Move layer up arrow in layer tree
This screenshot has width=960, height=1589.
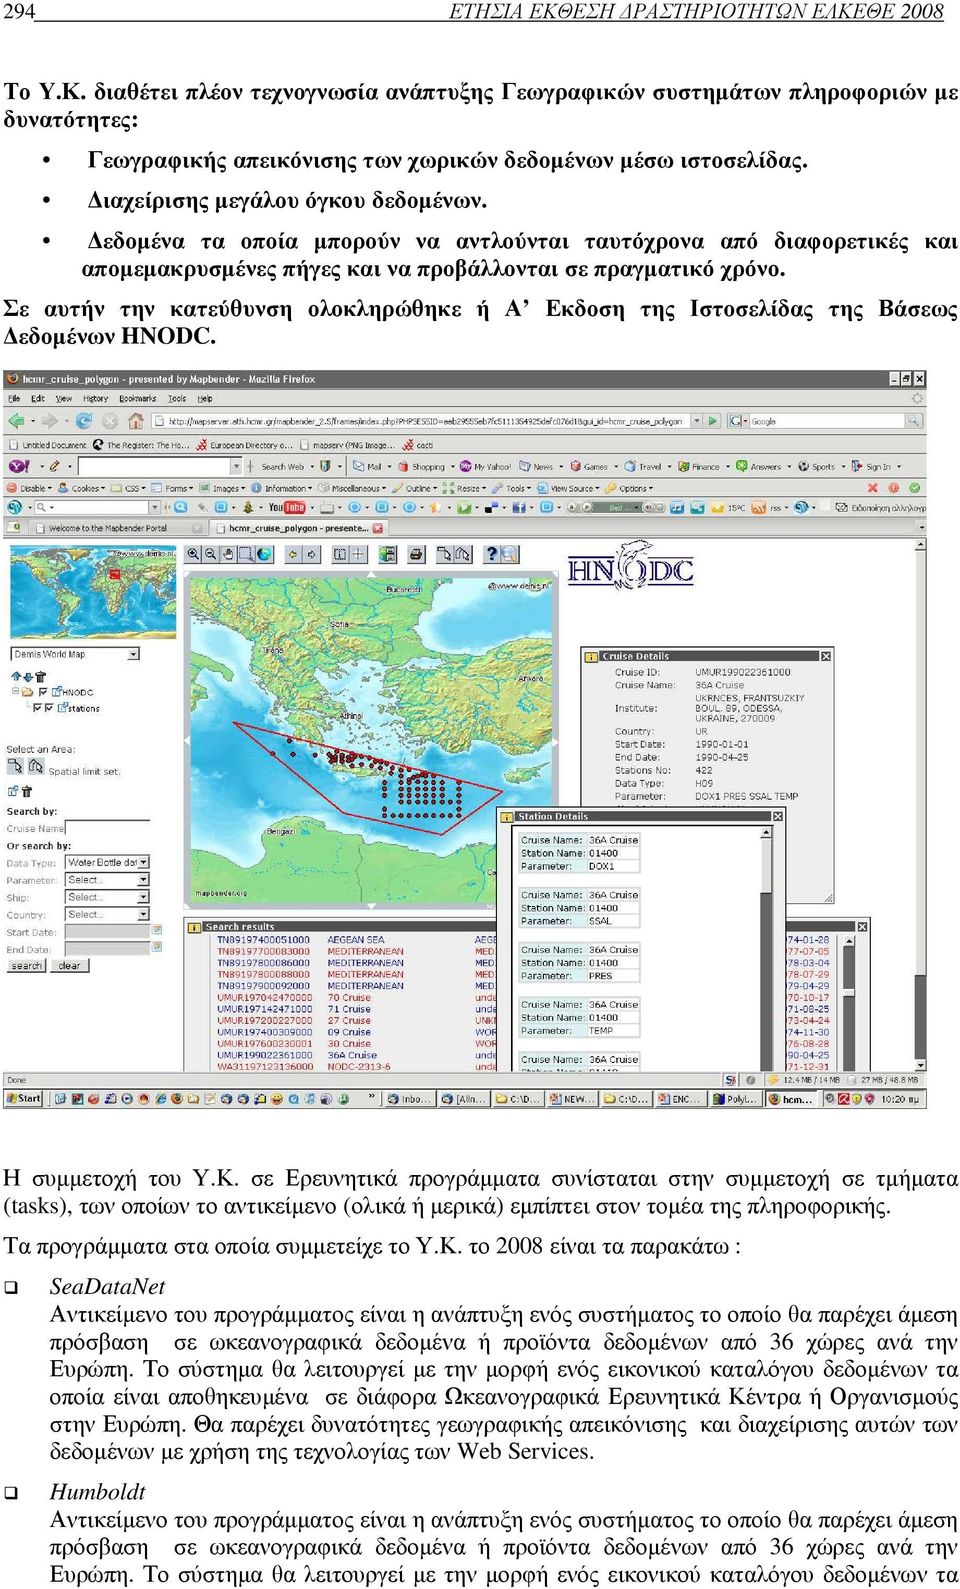point(15,677)
